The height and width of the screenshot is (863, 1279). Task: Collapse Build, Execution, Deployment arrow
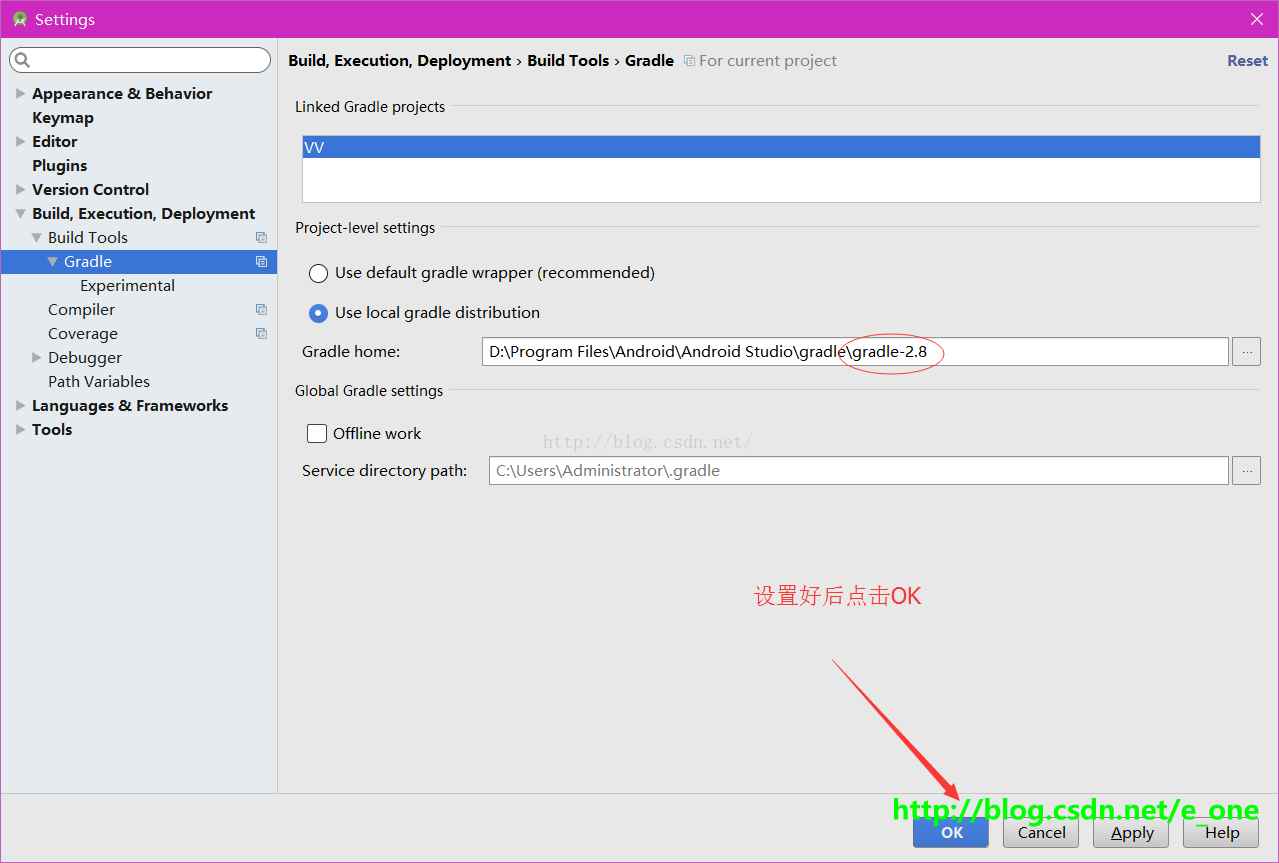(x=21, y=213)
